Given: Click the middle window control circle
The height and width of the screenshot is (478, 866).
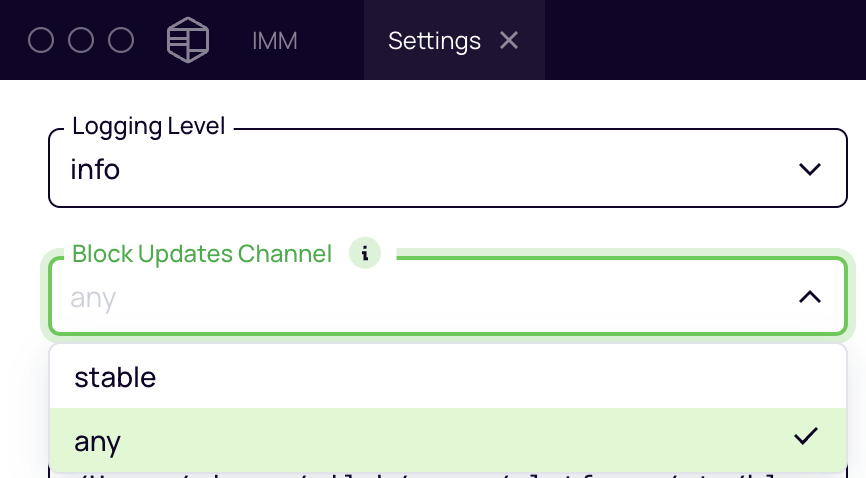Looking at the screenshot, I should click(81, 40).
